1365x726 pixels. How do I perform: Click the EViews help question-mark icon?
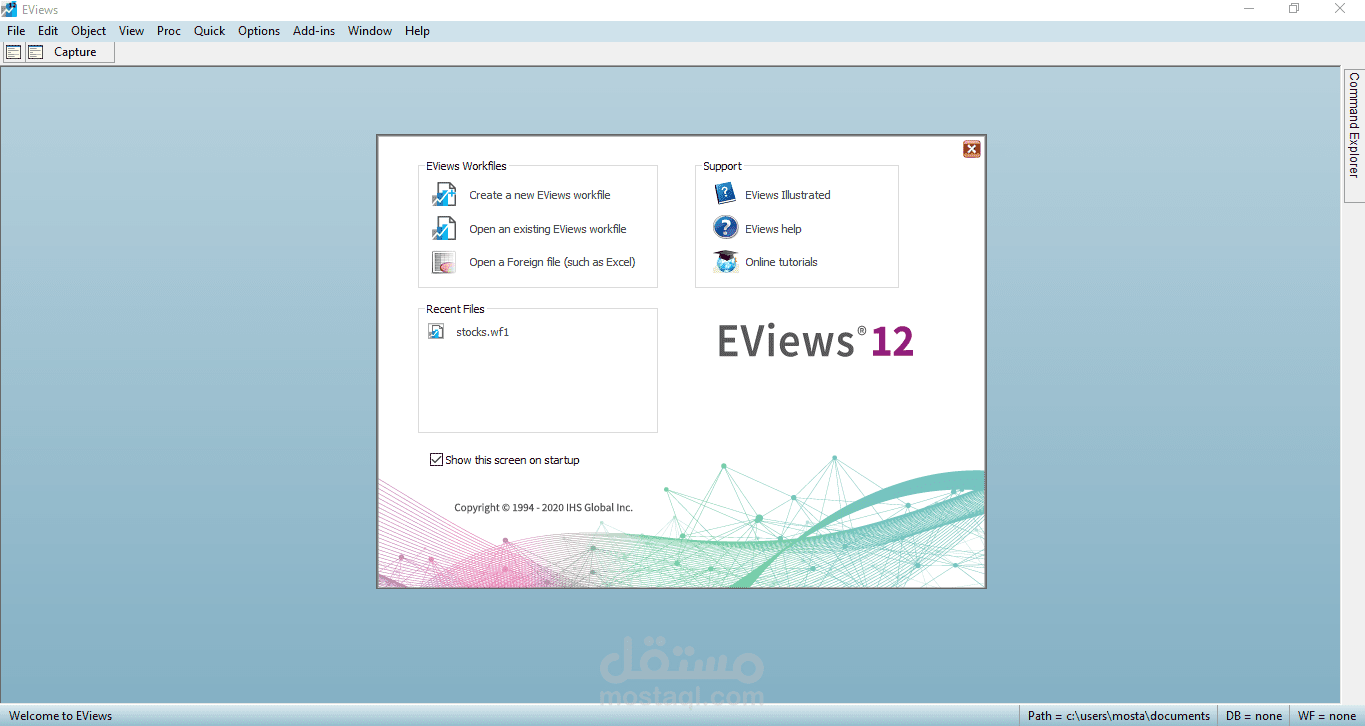point(725,228)
